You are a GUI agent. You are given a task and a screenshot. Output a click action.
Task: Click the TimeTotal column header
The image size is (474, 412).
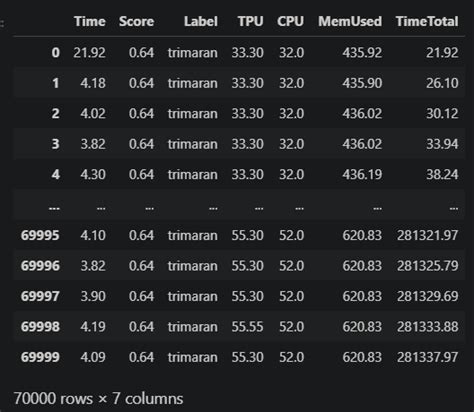point(427,22)
